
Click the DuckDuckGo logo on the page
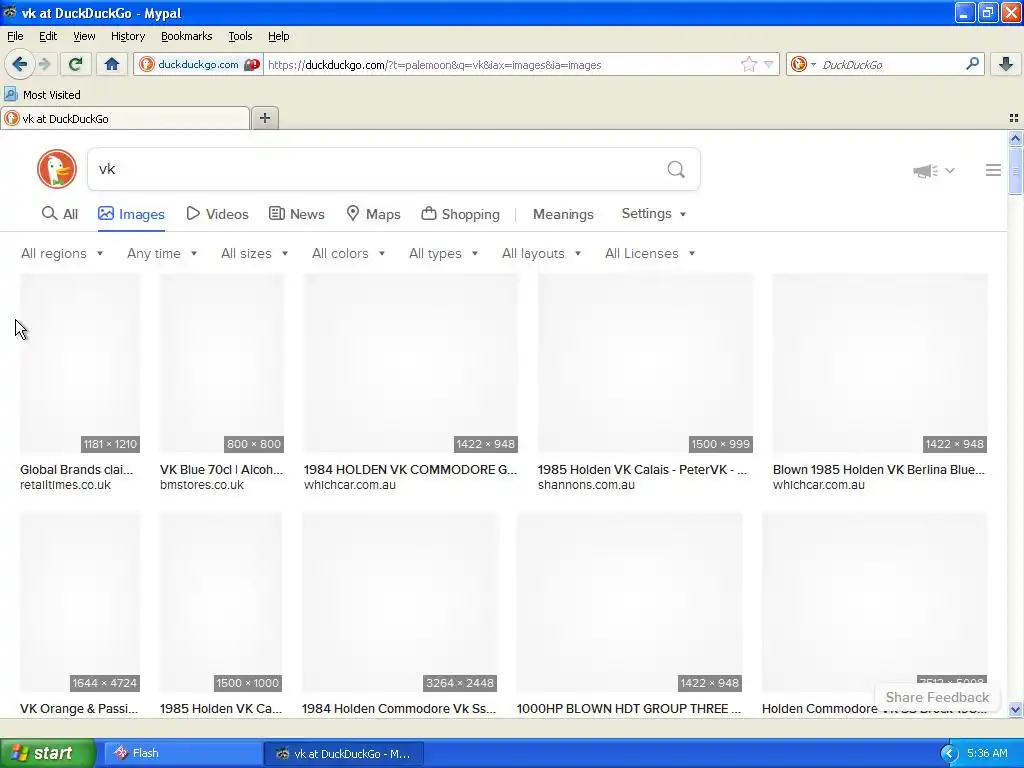(57, 169)
